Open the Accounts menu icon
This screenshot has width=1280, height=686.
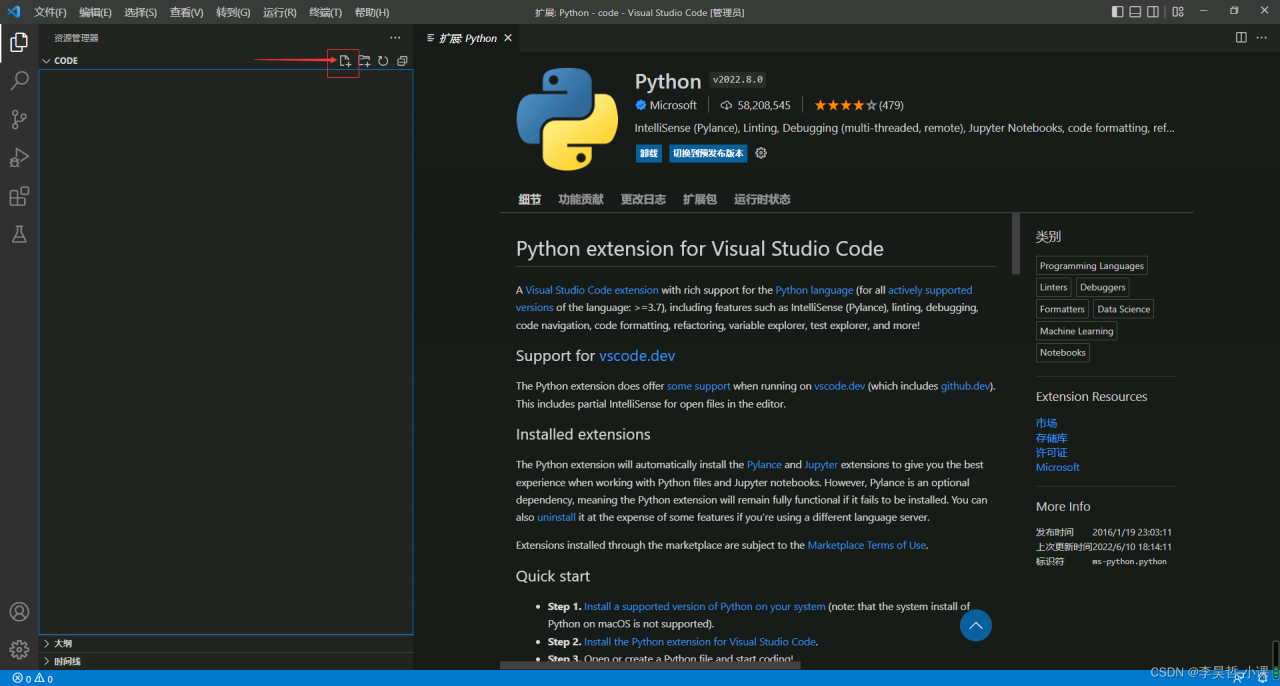[x=19, y=612]
